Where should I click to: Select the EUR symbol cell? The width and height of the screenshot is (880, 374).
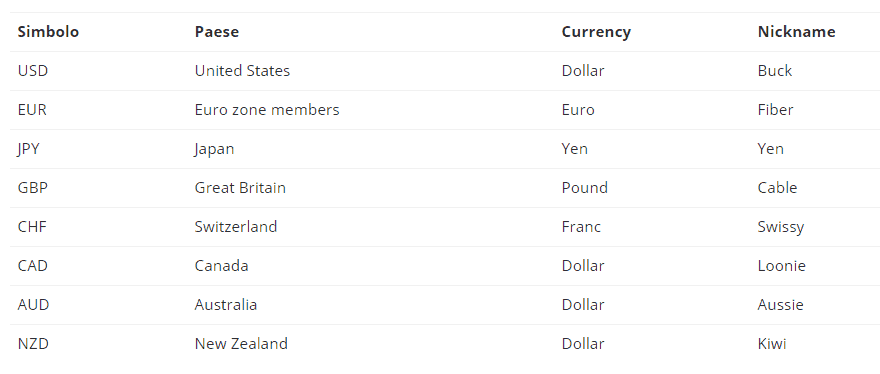[x=32, y=110]
